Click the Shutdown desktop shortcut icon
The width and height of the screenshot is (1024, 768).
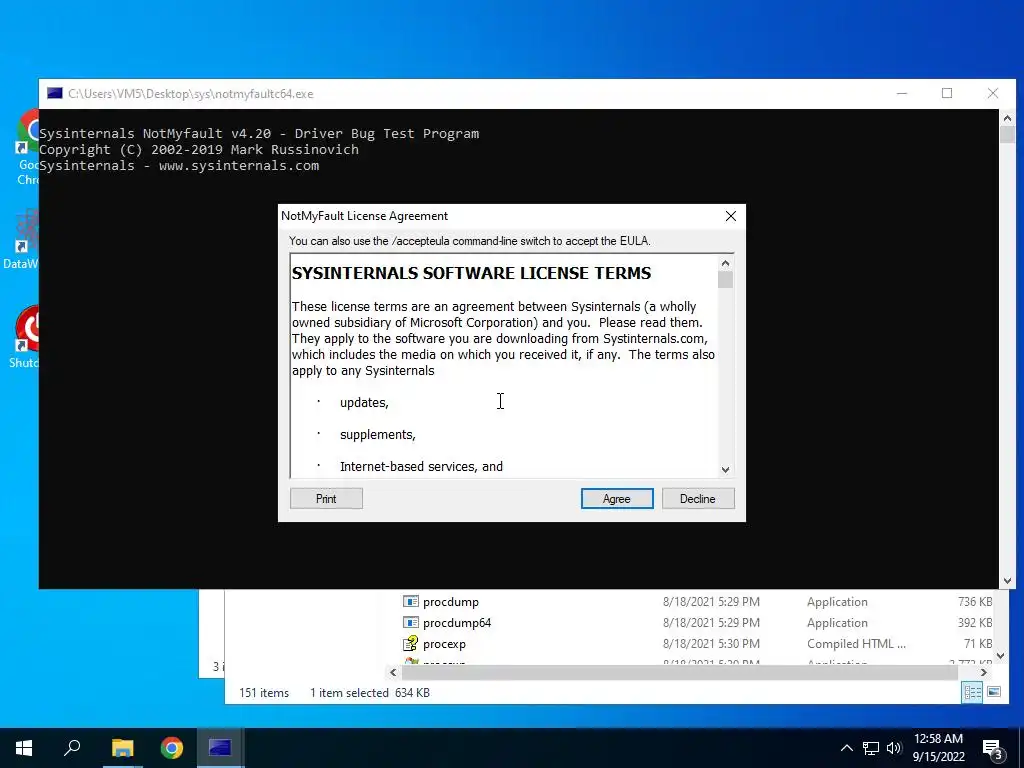pyautogui.click(x=24, y=337)
